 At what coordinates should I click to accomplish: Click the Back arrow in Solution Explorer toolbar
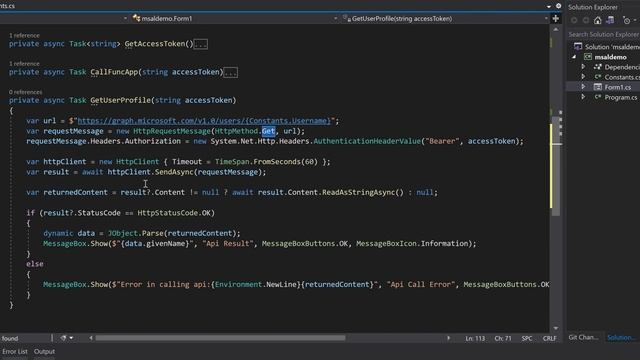click(x=574, y=20)
